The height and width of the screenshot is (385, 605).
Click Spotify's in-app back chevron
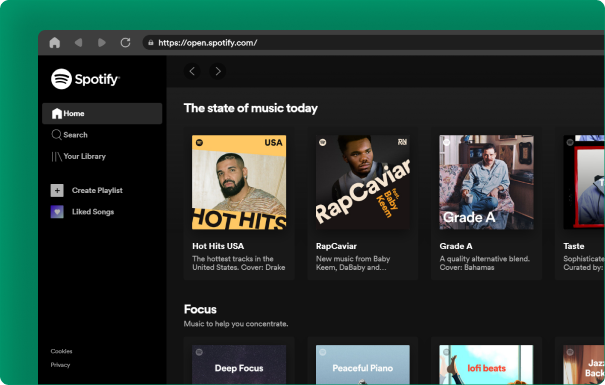(192, 71)
